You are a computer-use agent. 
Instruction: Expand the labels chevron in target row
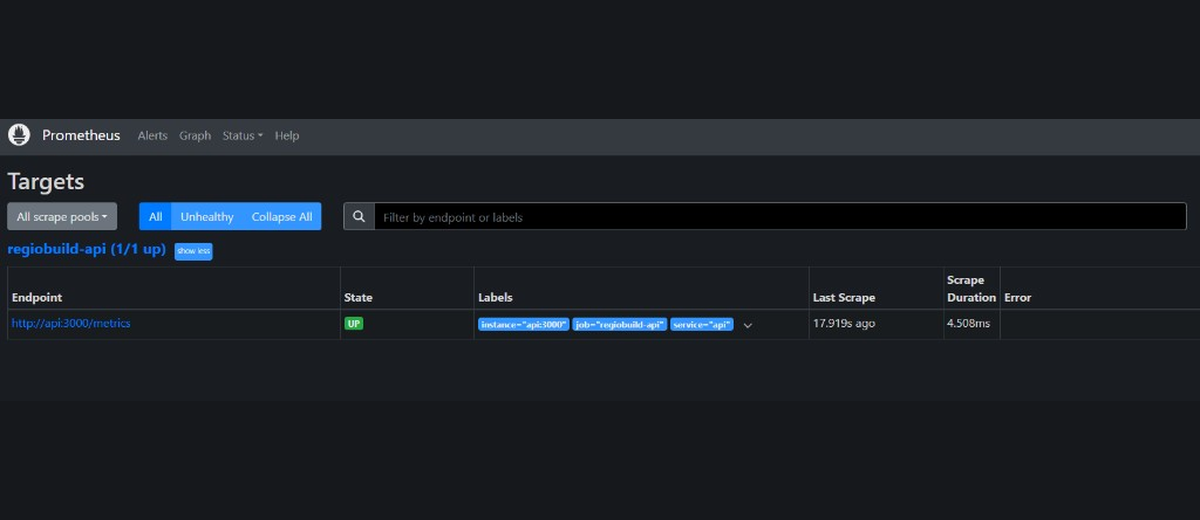tap(747, 325)
